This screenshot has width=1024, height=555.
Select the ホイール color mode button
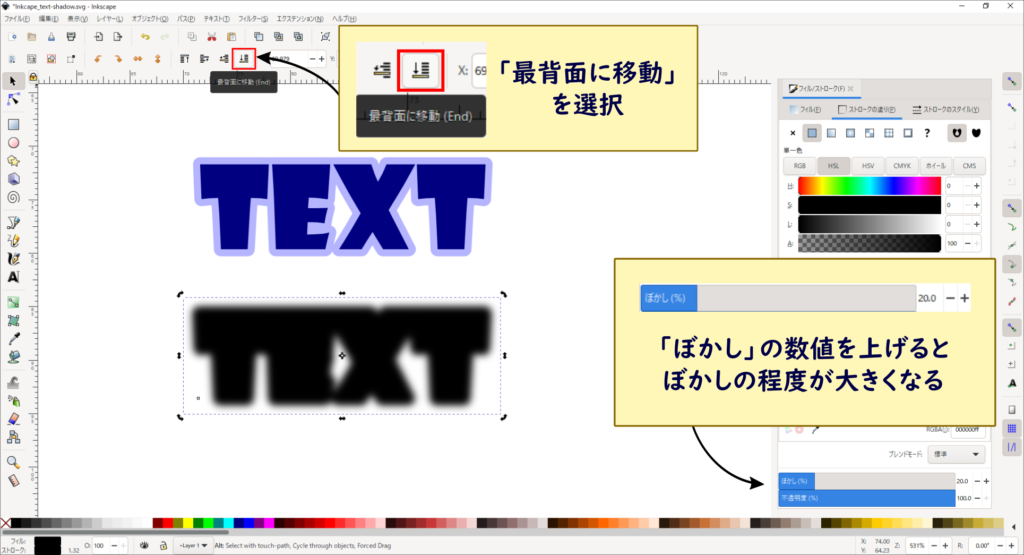click(935, 166)
